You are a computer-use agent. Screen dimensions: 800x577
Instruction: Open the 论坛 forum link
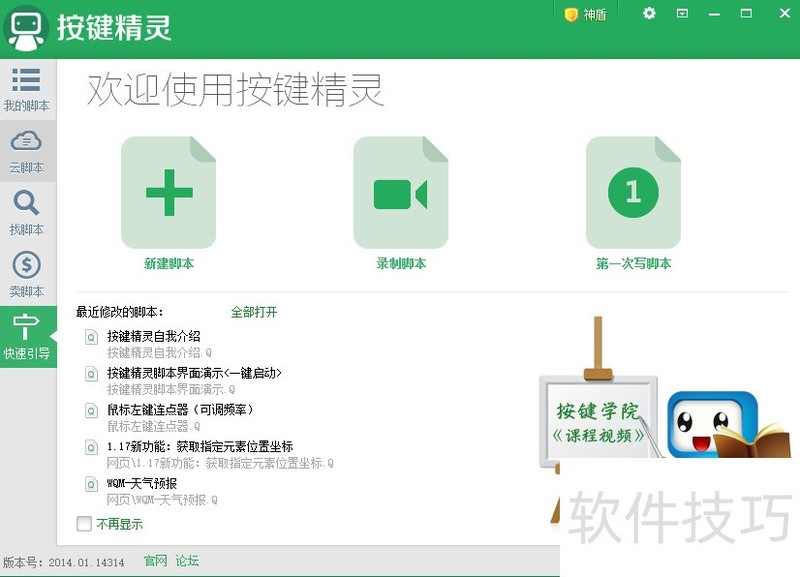[187, 561]
